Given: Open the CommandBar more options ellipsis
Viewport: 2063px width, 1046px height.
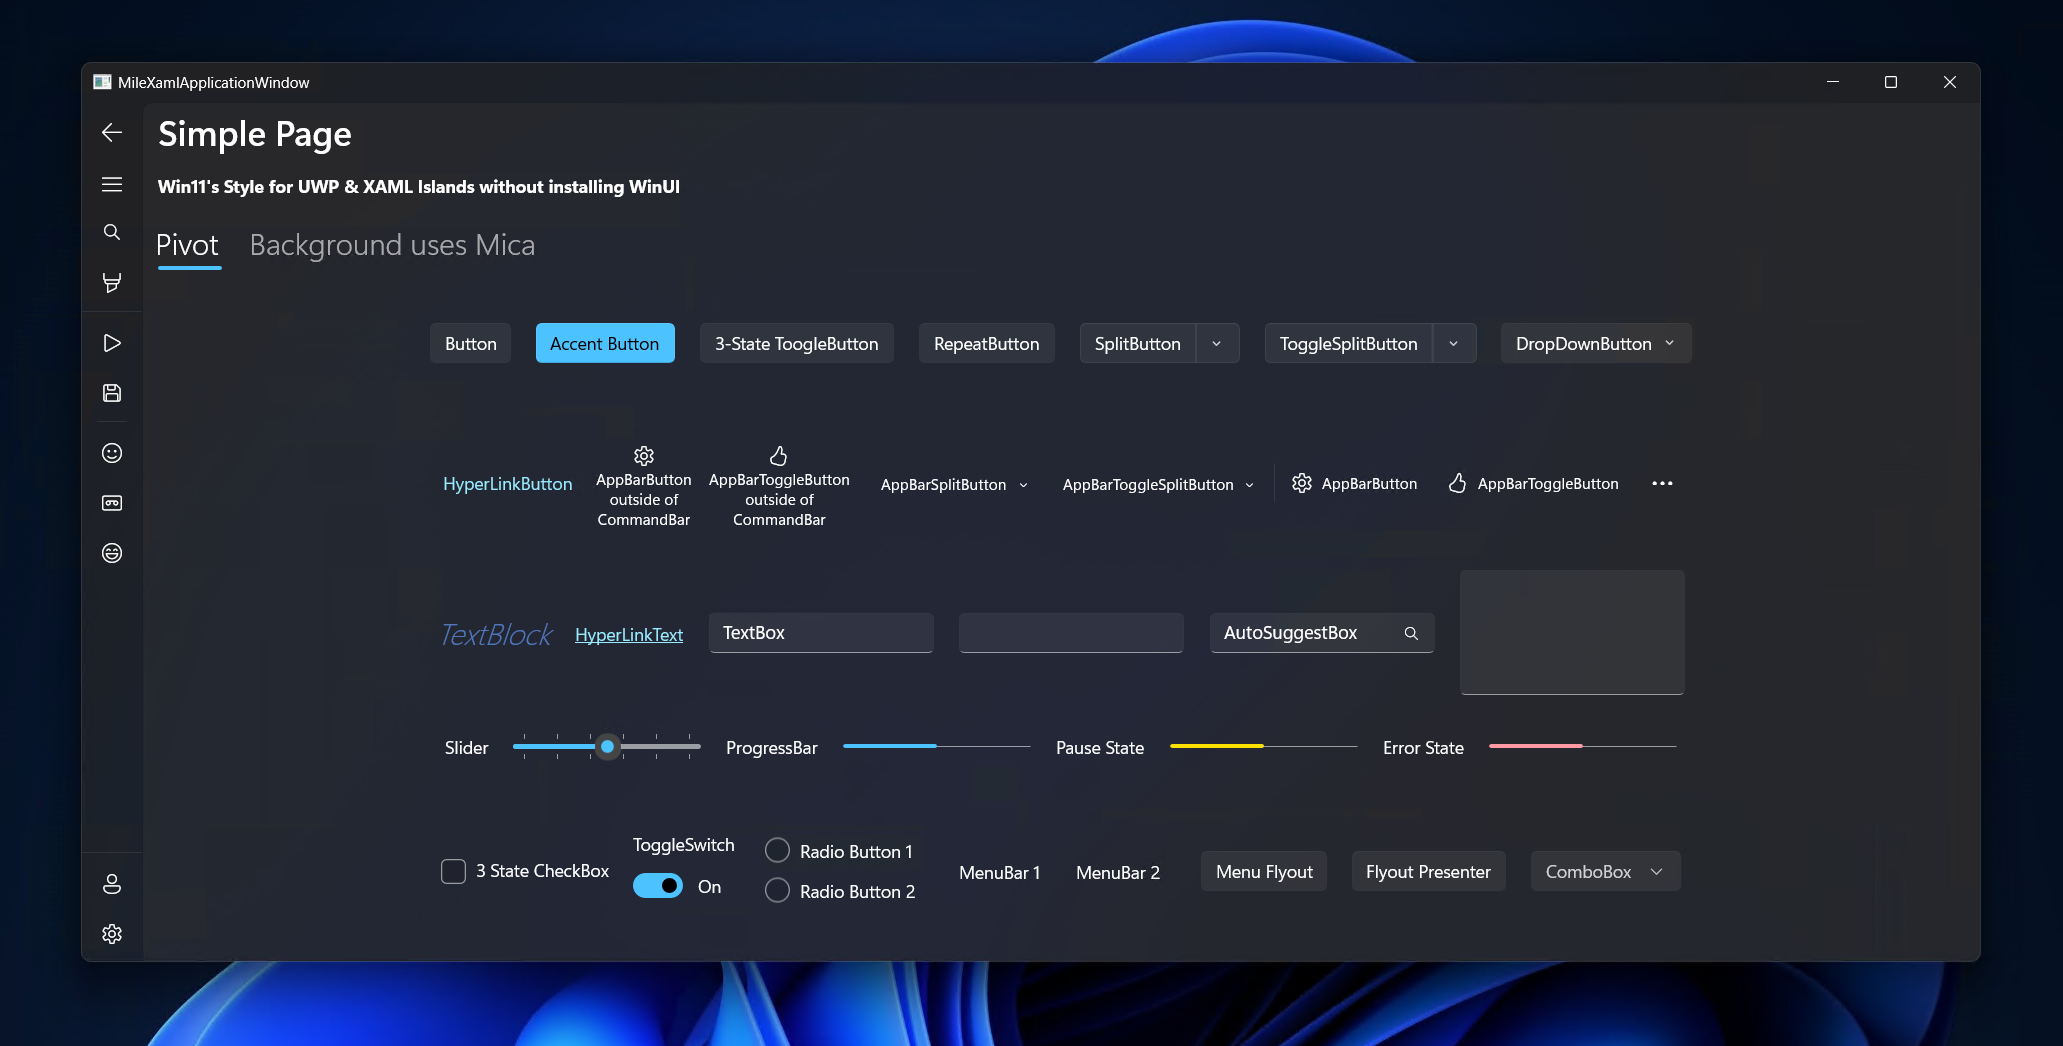Looking at the screenshot, I should click(x=1662, y=484).
